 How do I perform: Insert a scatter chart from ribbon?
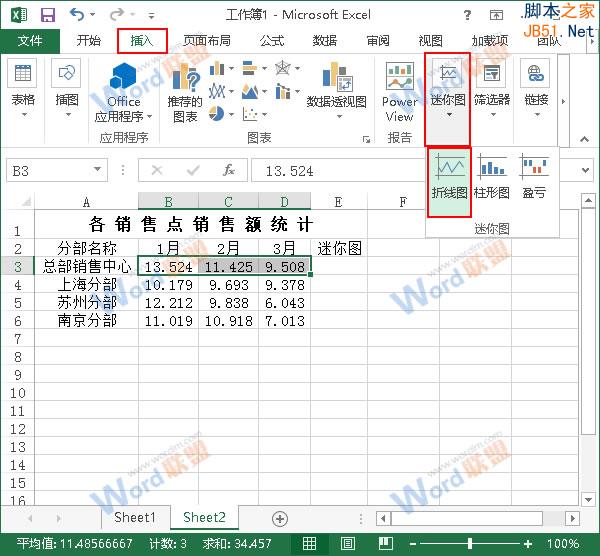250,114
